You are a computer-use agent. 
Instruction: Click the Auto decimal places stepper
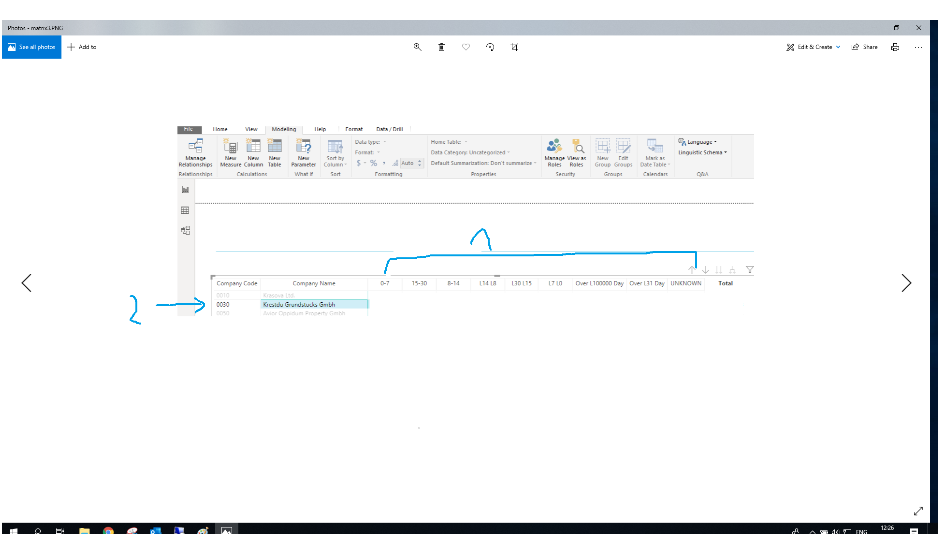pyautogui.click(x=411, y=163)
